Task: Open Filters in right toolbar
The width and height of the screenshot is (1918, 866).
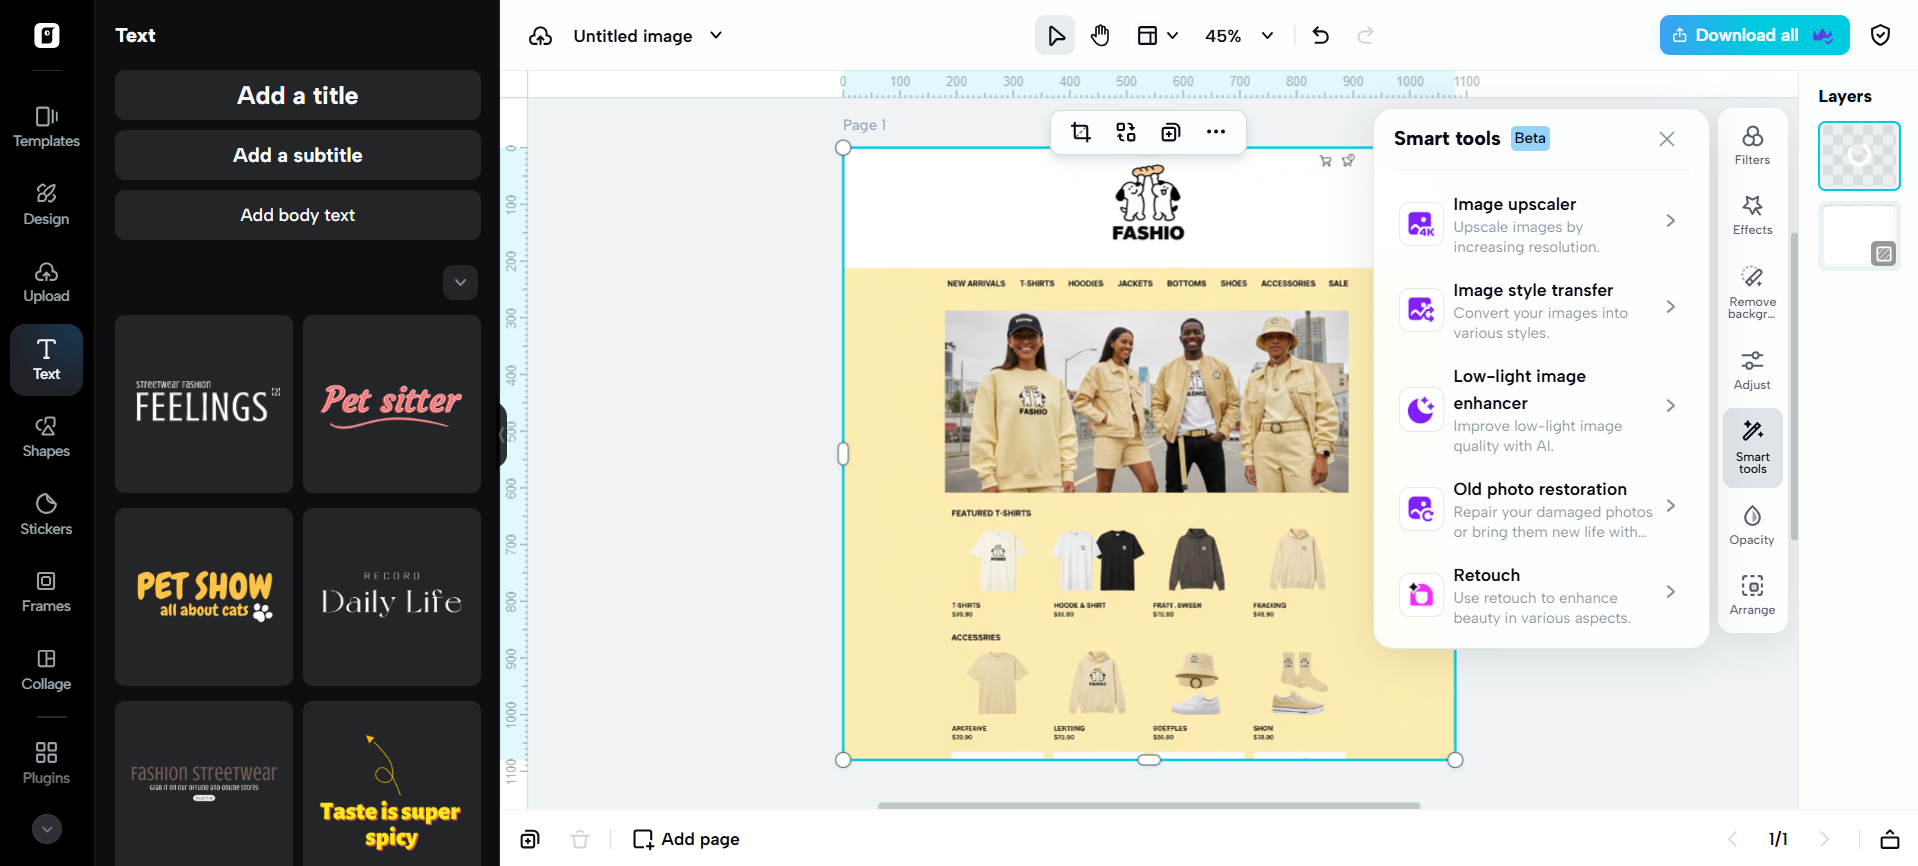Action: click(x=1752, y=145)
